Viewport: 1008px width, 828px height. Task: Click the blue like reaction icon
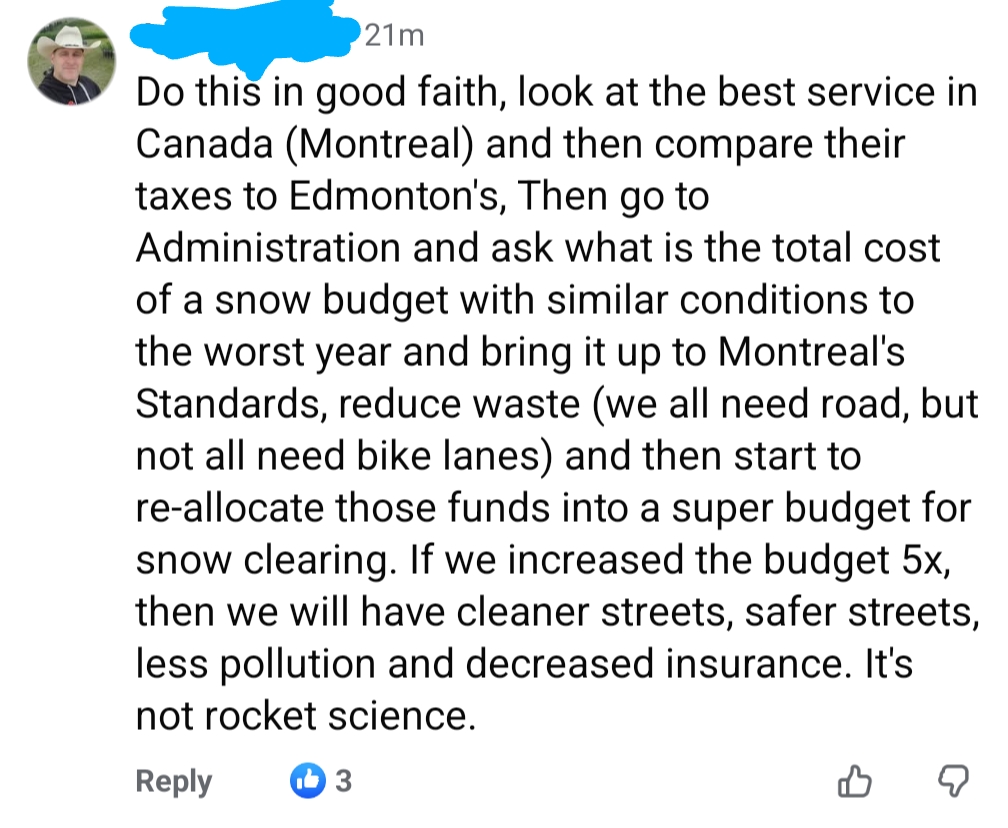304,780
